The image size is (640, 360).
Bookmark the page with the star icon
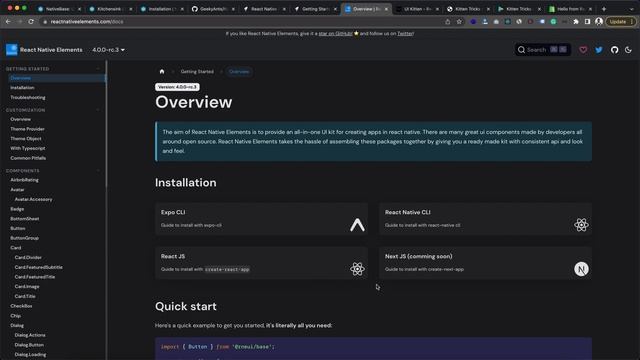click(x=459, y=22)
